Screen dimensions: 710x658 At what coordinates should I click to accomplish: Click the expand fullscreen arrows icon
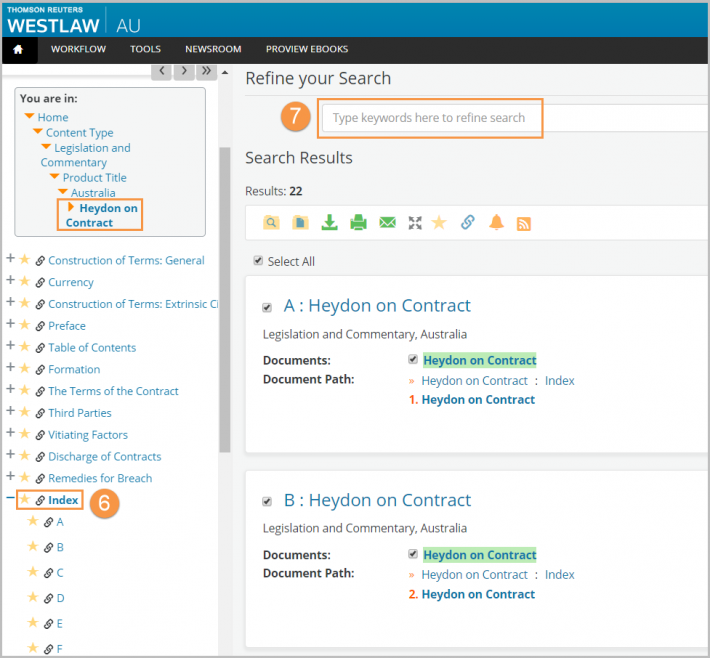pos(415,223)
